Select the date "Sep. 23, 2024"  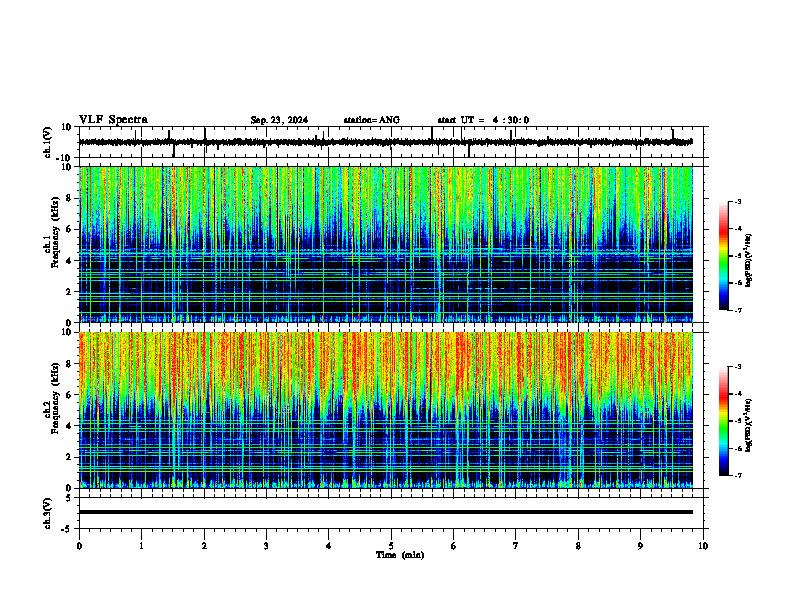[x=279, y=120]
